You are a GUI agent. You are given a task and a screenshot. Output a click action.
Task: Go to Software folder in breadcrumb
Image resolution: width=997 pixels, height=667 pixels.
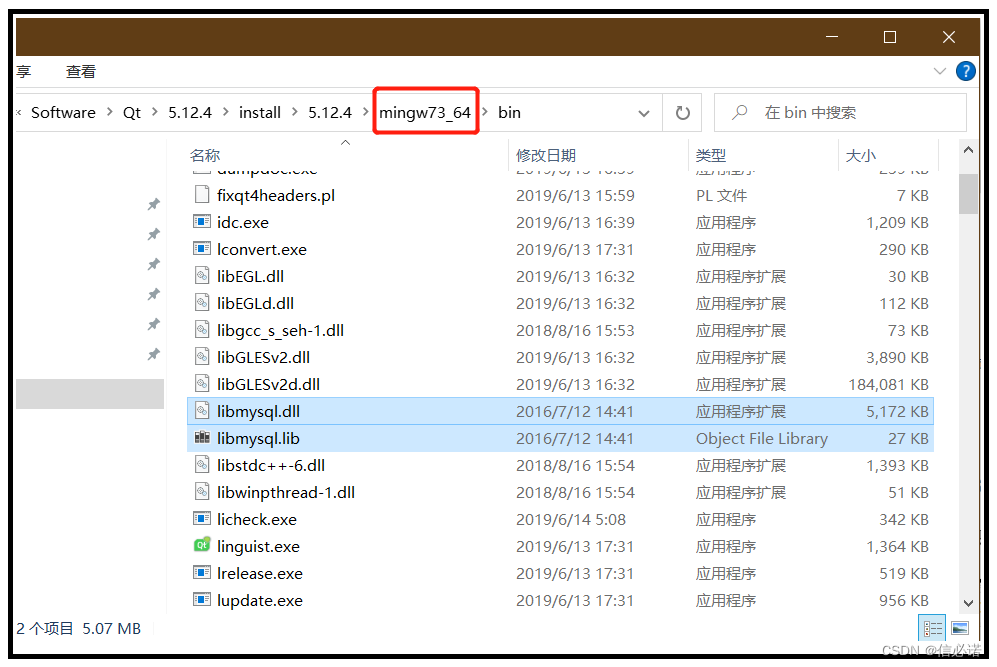pos(64,113)
